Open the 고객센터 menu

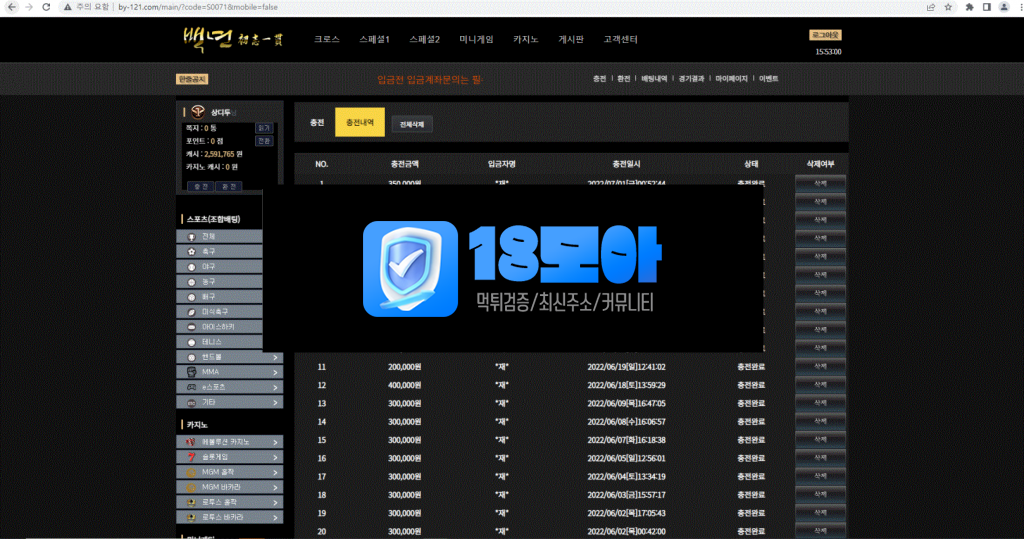[620, 39]
